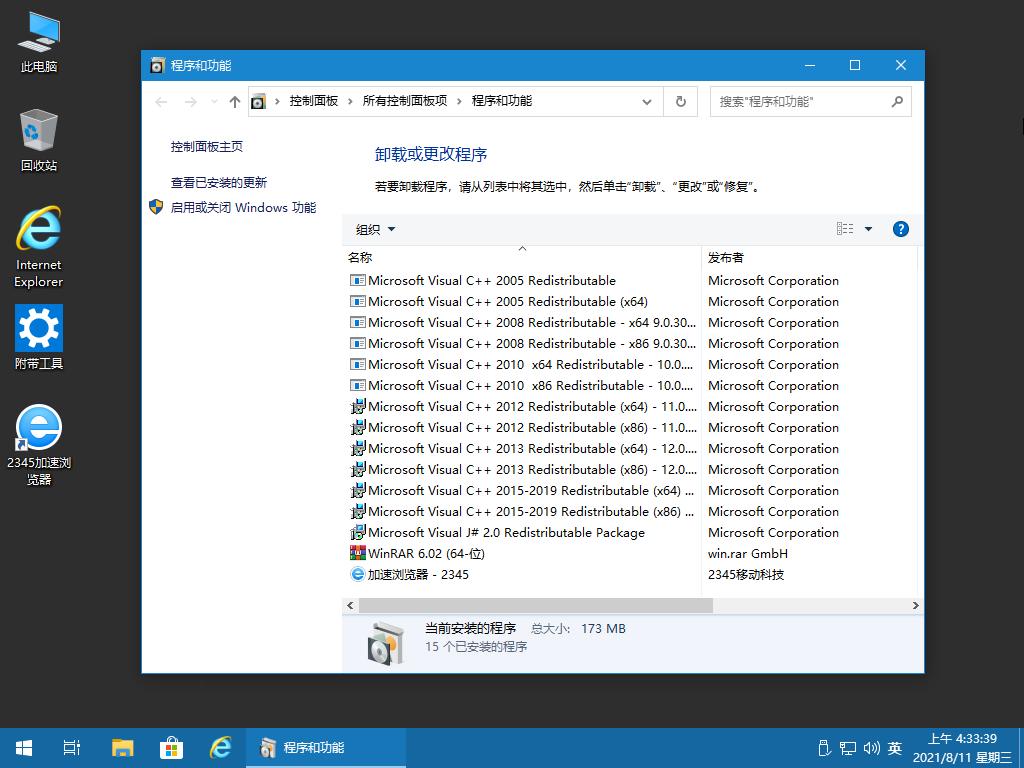Screen dimensions: 1024x768
Task: Select the Internet Explorer desktop shortcut
Action: pos(39,247)
